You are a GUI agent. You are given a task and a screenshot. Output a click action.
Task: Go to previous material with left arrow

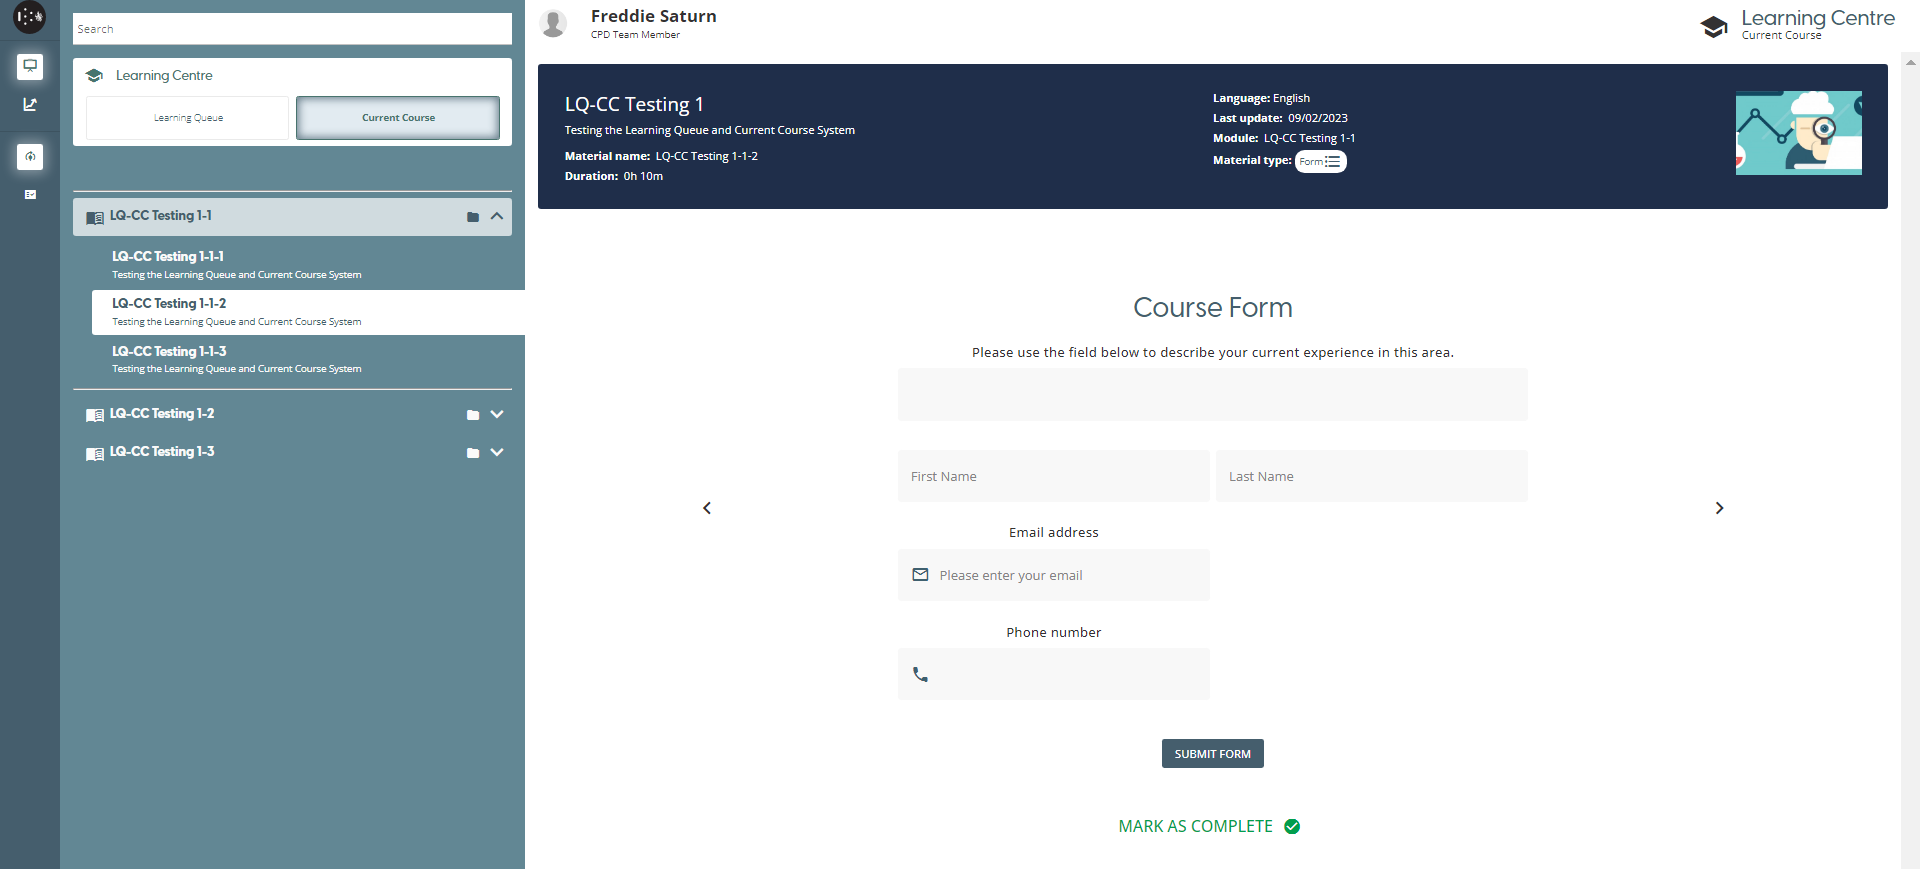coord(707,508)
